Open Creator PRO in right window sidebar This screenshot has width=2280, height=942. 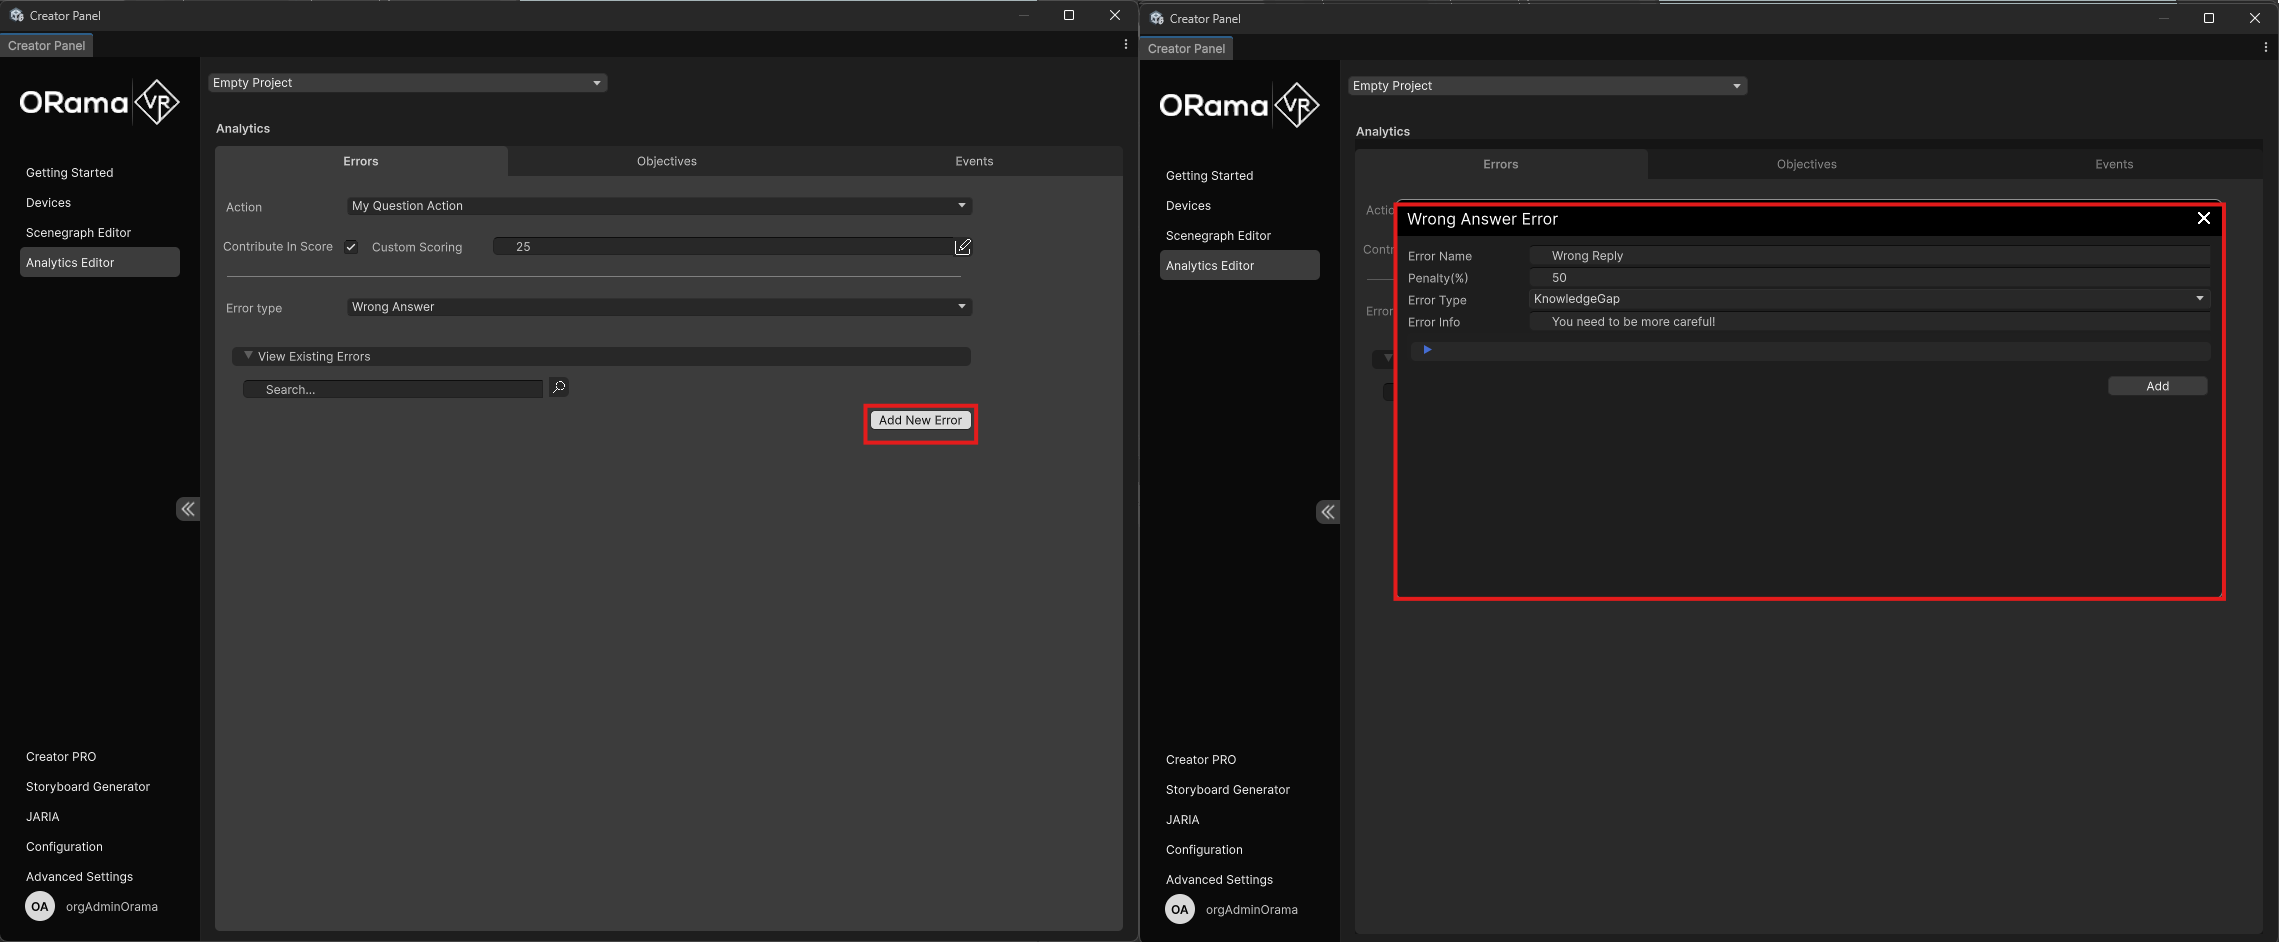pyautogui.click(x=1201, y=760)
